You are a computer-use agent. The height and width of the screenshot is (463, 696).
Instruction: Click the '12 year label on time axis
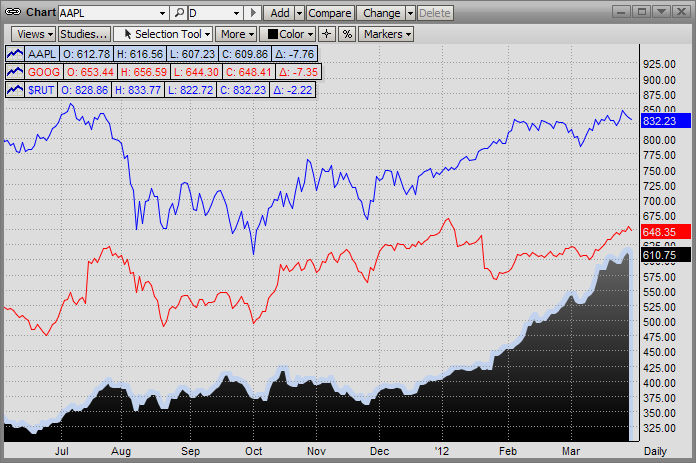coord(442,451)
